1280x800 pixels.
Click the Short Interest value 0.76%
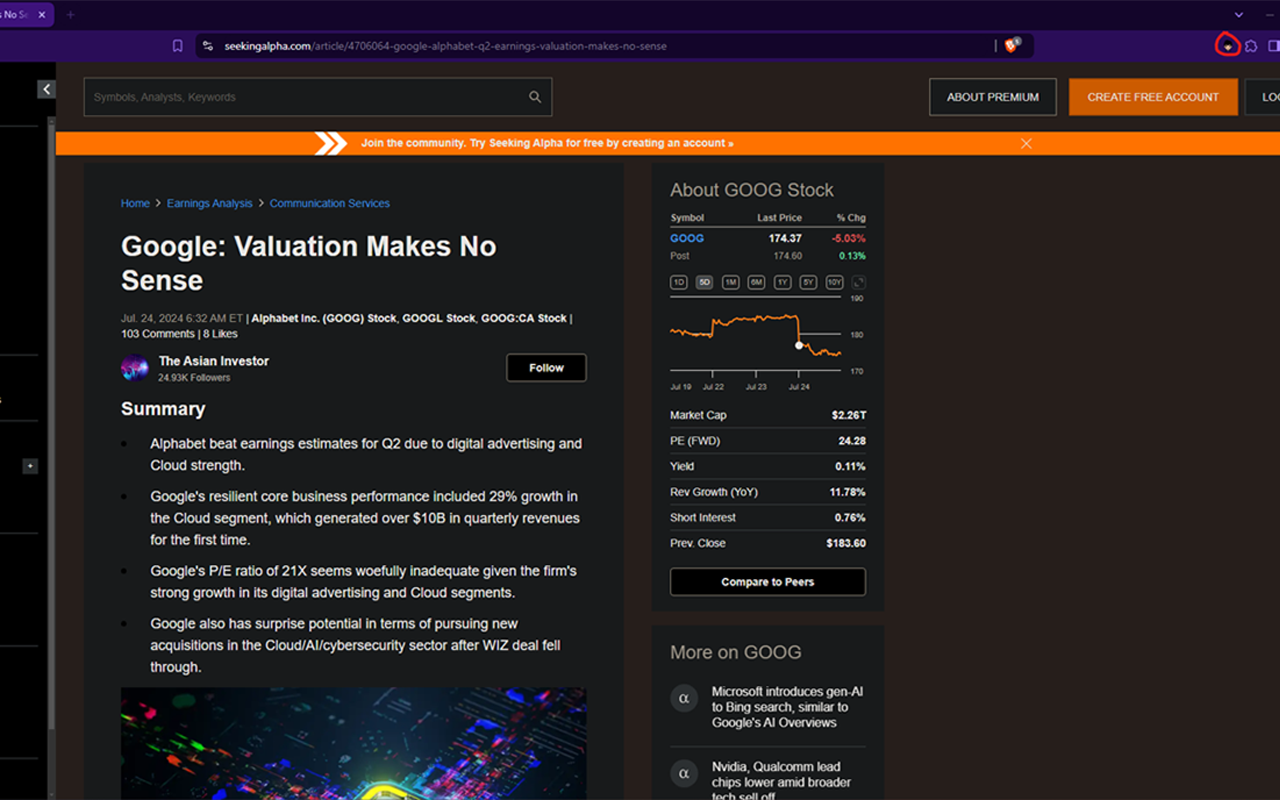851,518
